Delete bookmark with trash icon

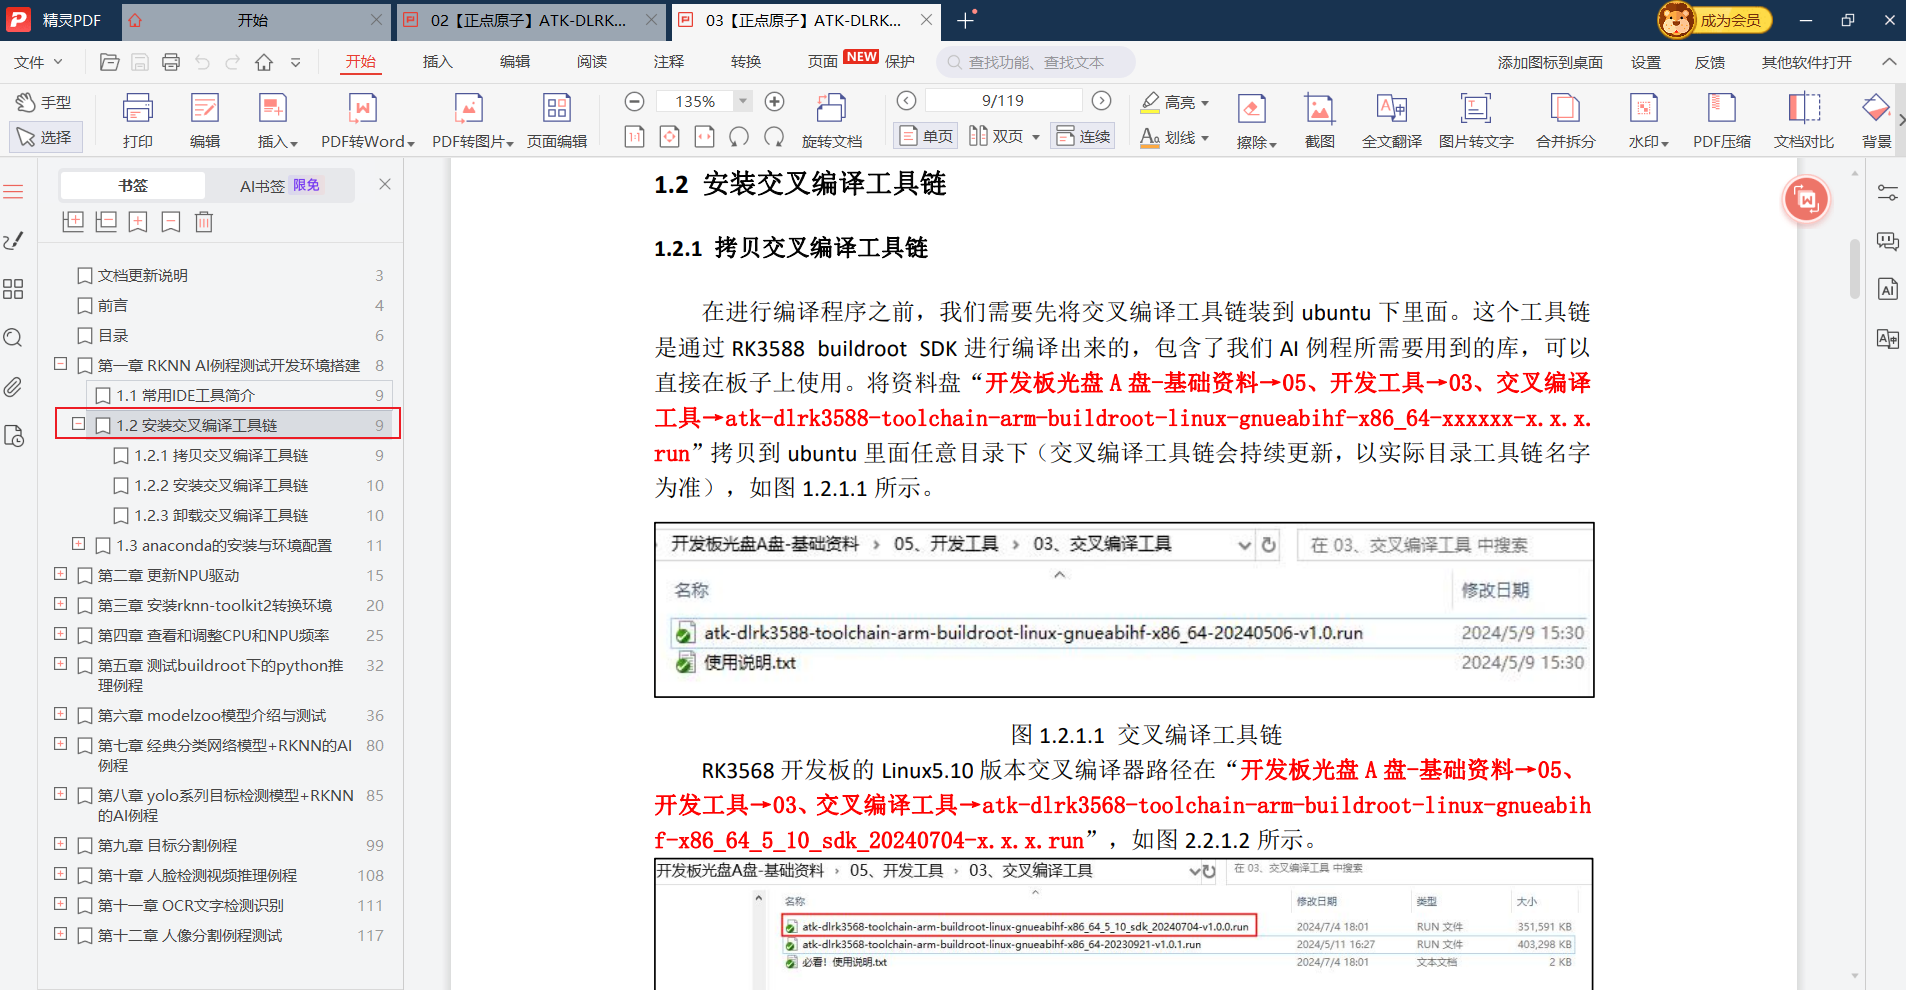(x=204, y=222)
